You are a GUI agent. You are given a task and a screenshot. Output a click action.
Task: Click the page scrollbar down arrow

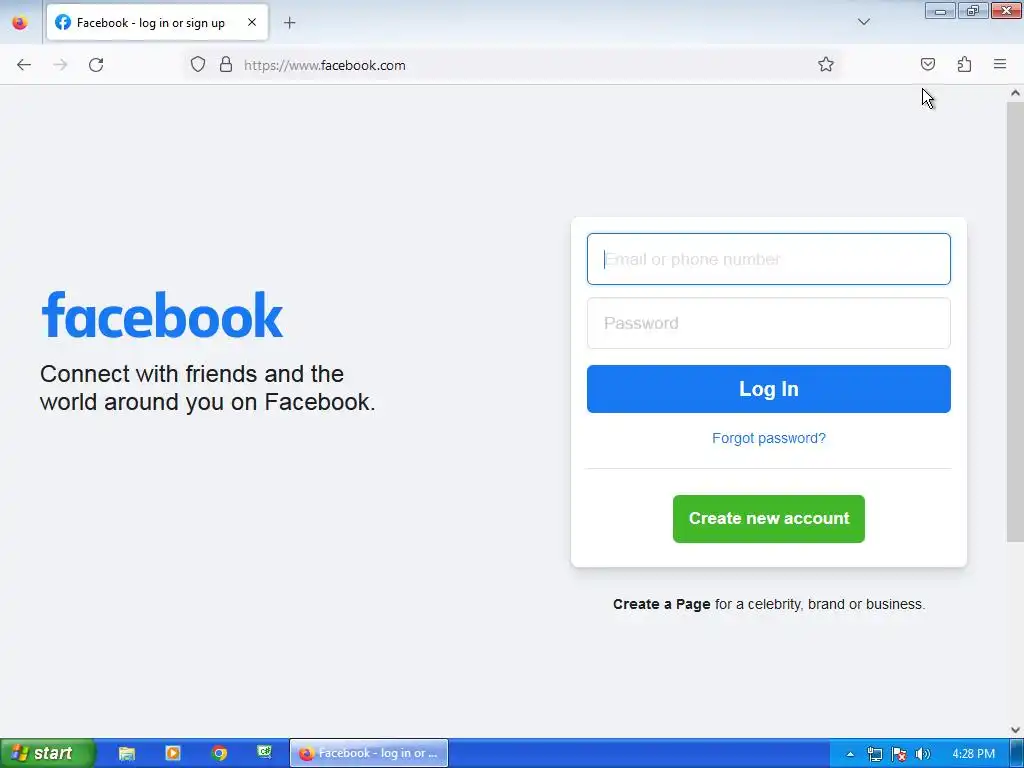pos(1015,730)
